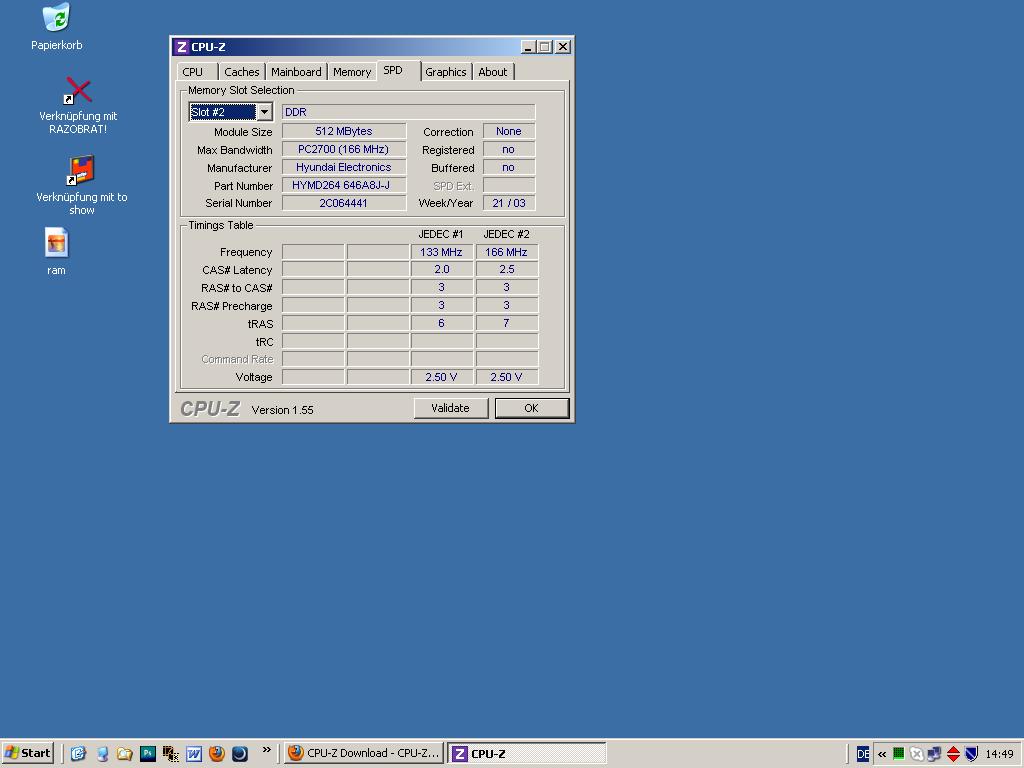Click the DDR memory type field

pyautogui.click(x=408, y=112)
